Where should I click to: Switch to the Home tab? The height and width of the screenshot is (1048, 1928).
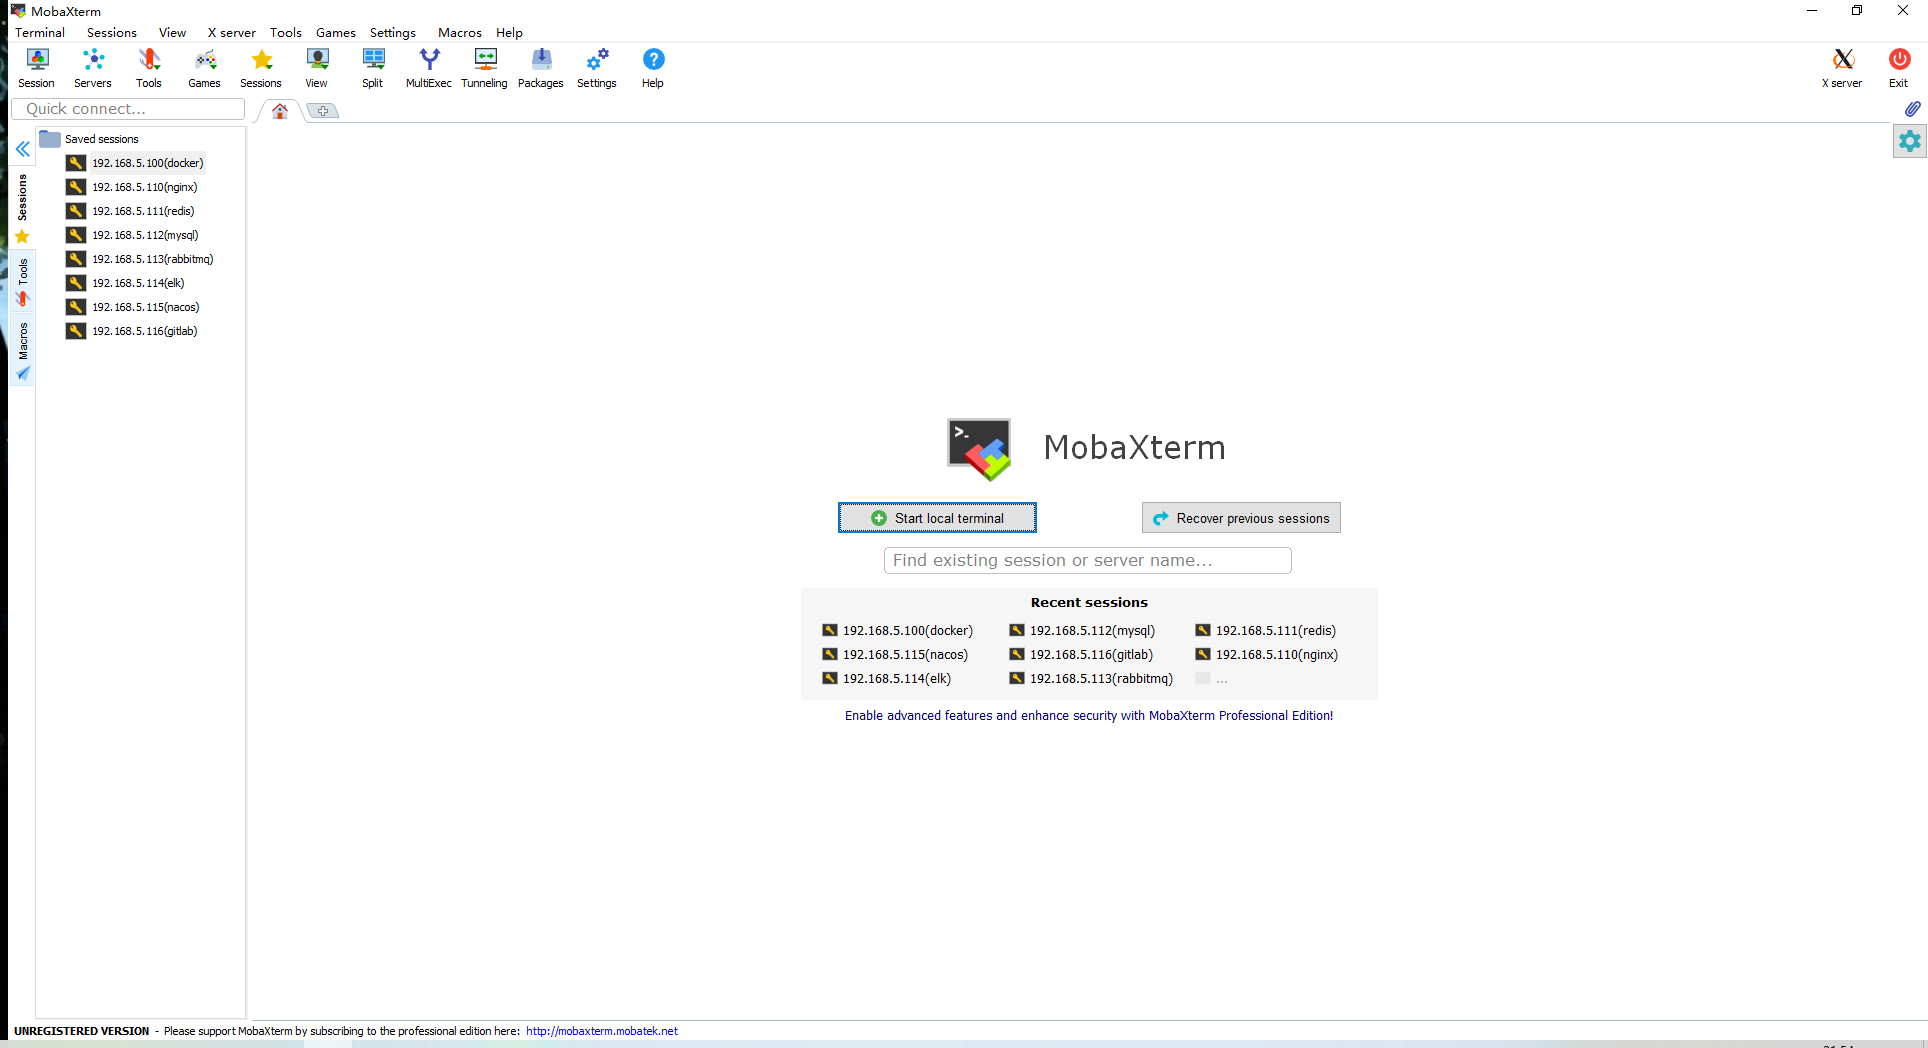(280, 111)
